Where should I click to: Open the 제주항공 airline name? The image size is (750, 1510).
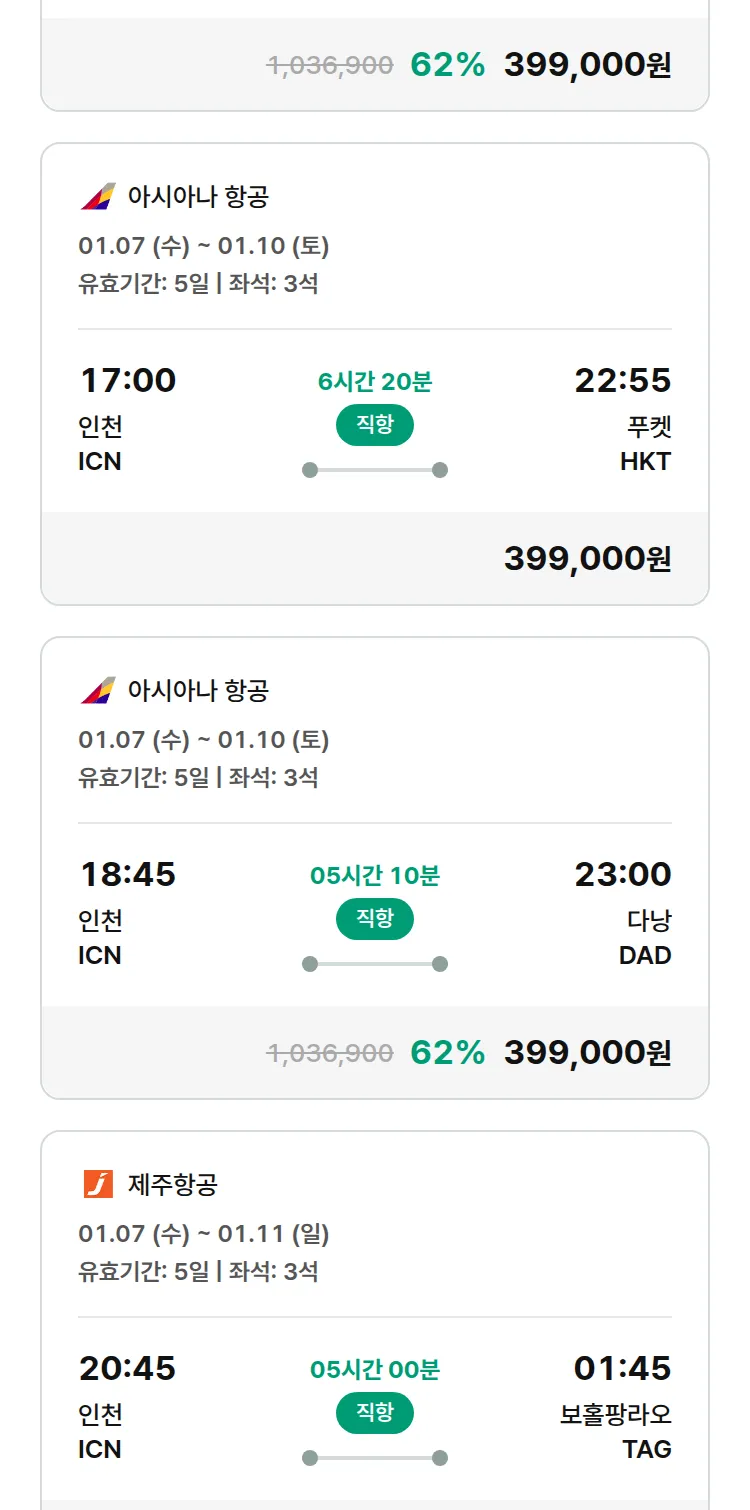[x=173, y=1185]
